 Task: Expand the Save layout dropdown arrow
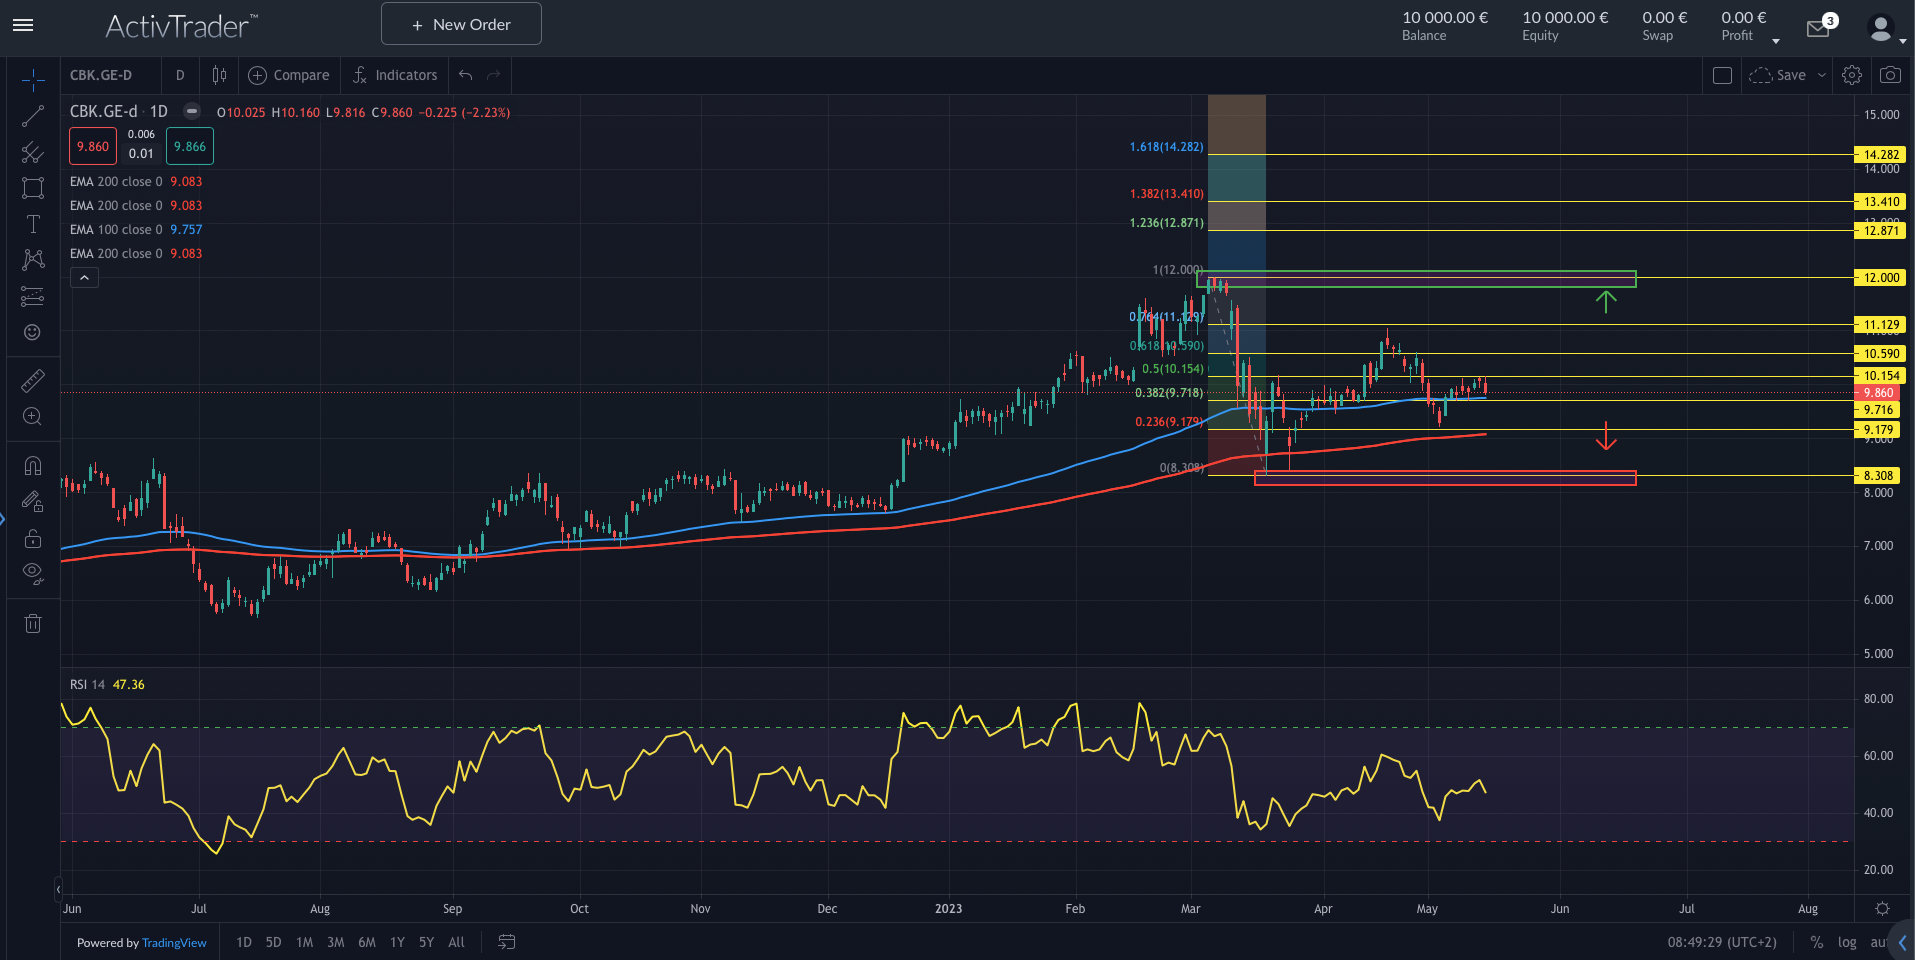tap(1822, 75)
